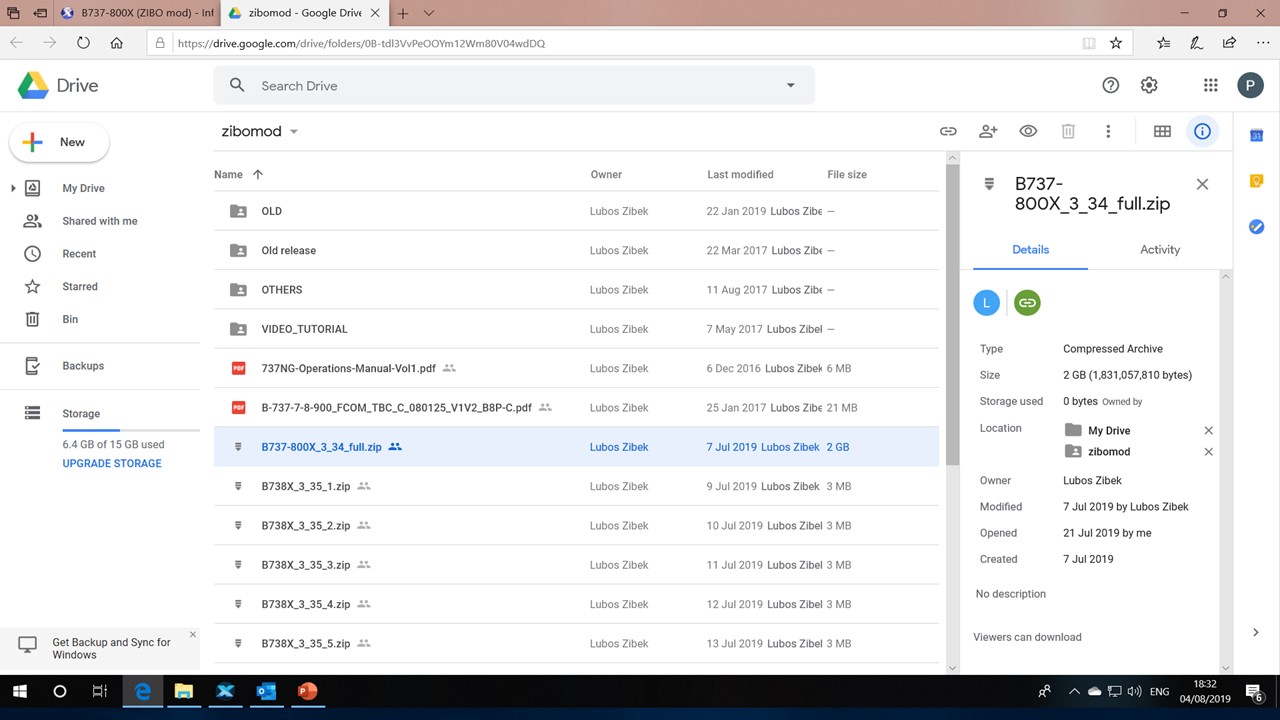Open My Drive in the sidebar
The image size is (1280, 720).
pos(83,188)
